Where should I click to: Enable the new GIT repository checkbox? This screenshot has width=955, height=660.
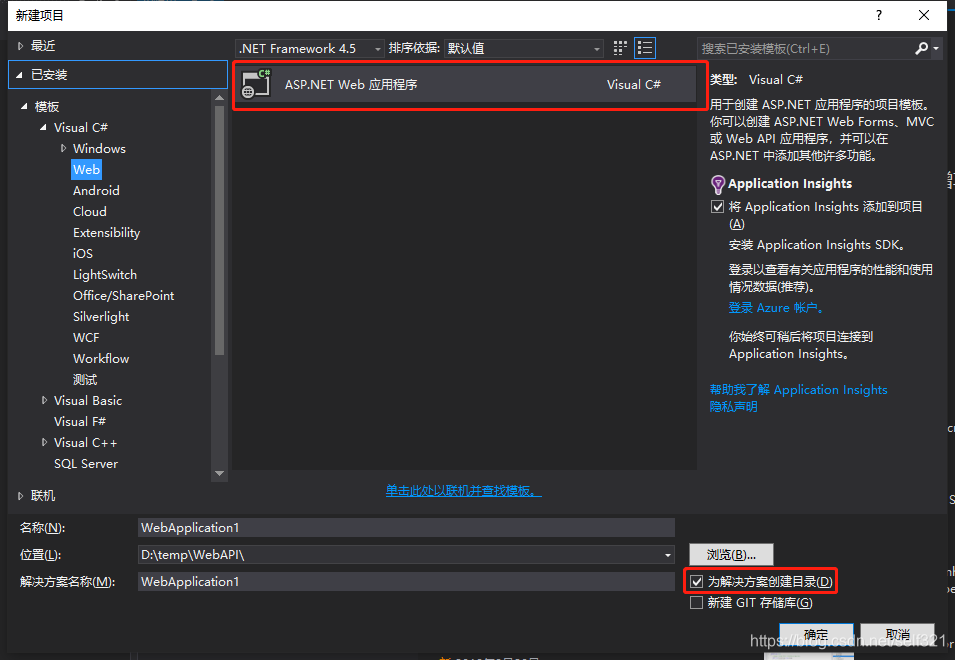(x=697, y=603)
